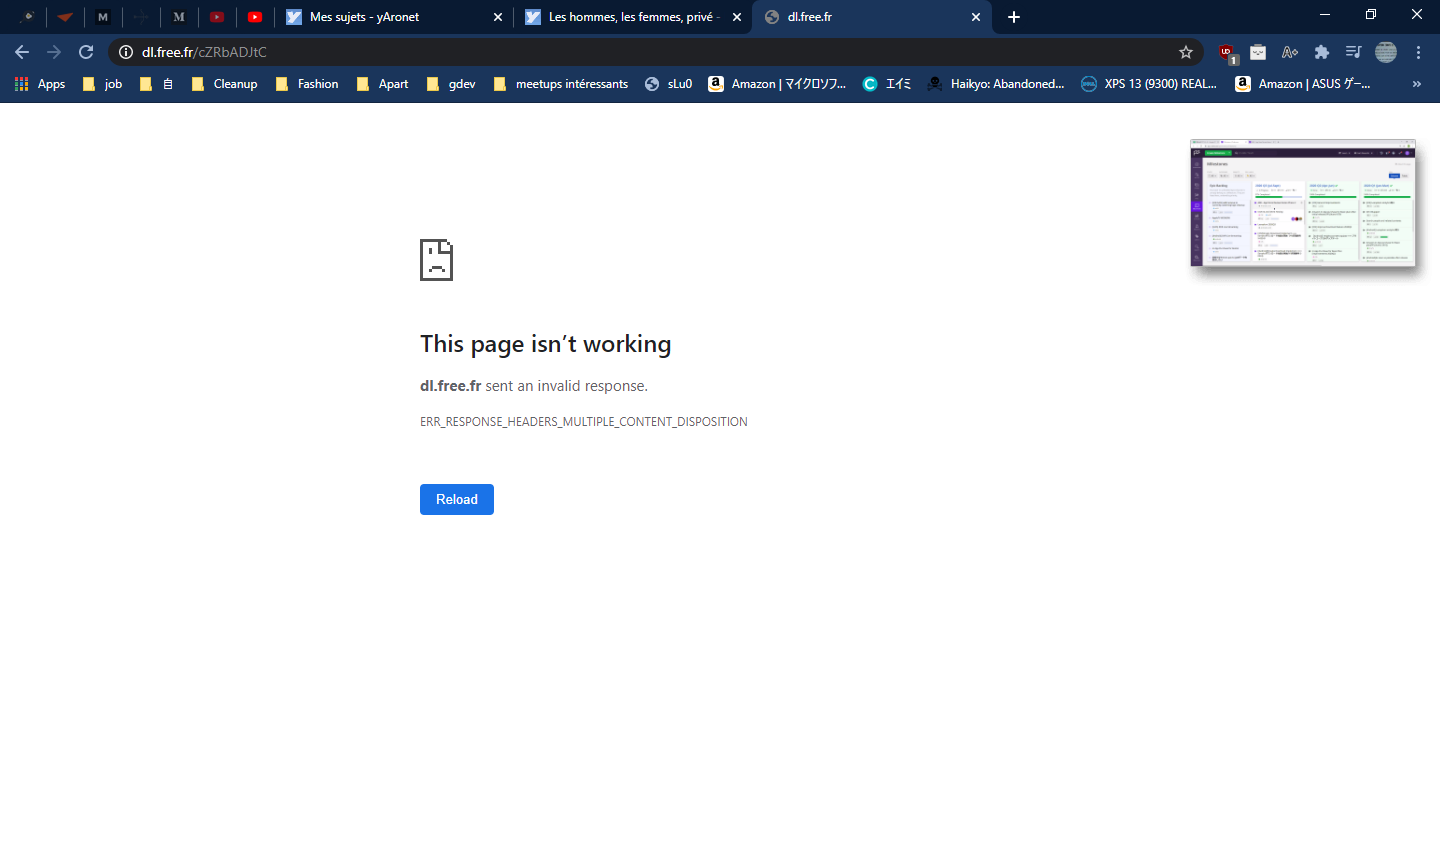The height and width of the screenshot is (860, 1440).
Task: Click the browser reload icon
Action: tap(86, 52)
